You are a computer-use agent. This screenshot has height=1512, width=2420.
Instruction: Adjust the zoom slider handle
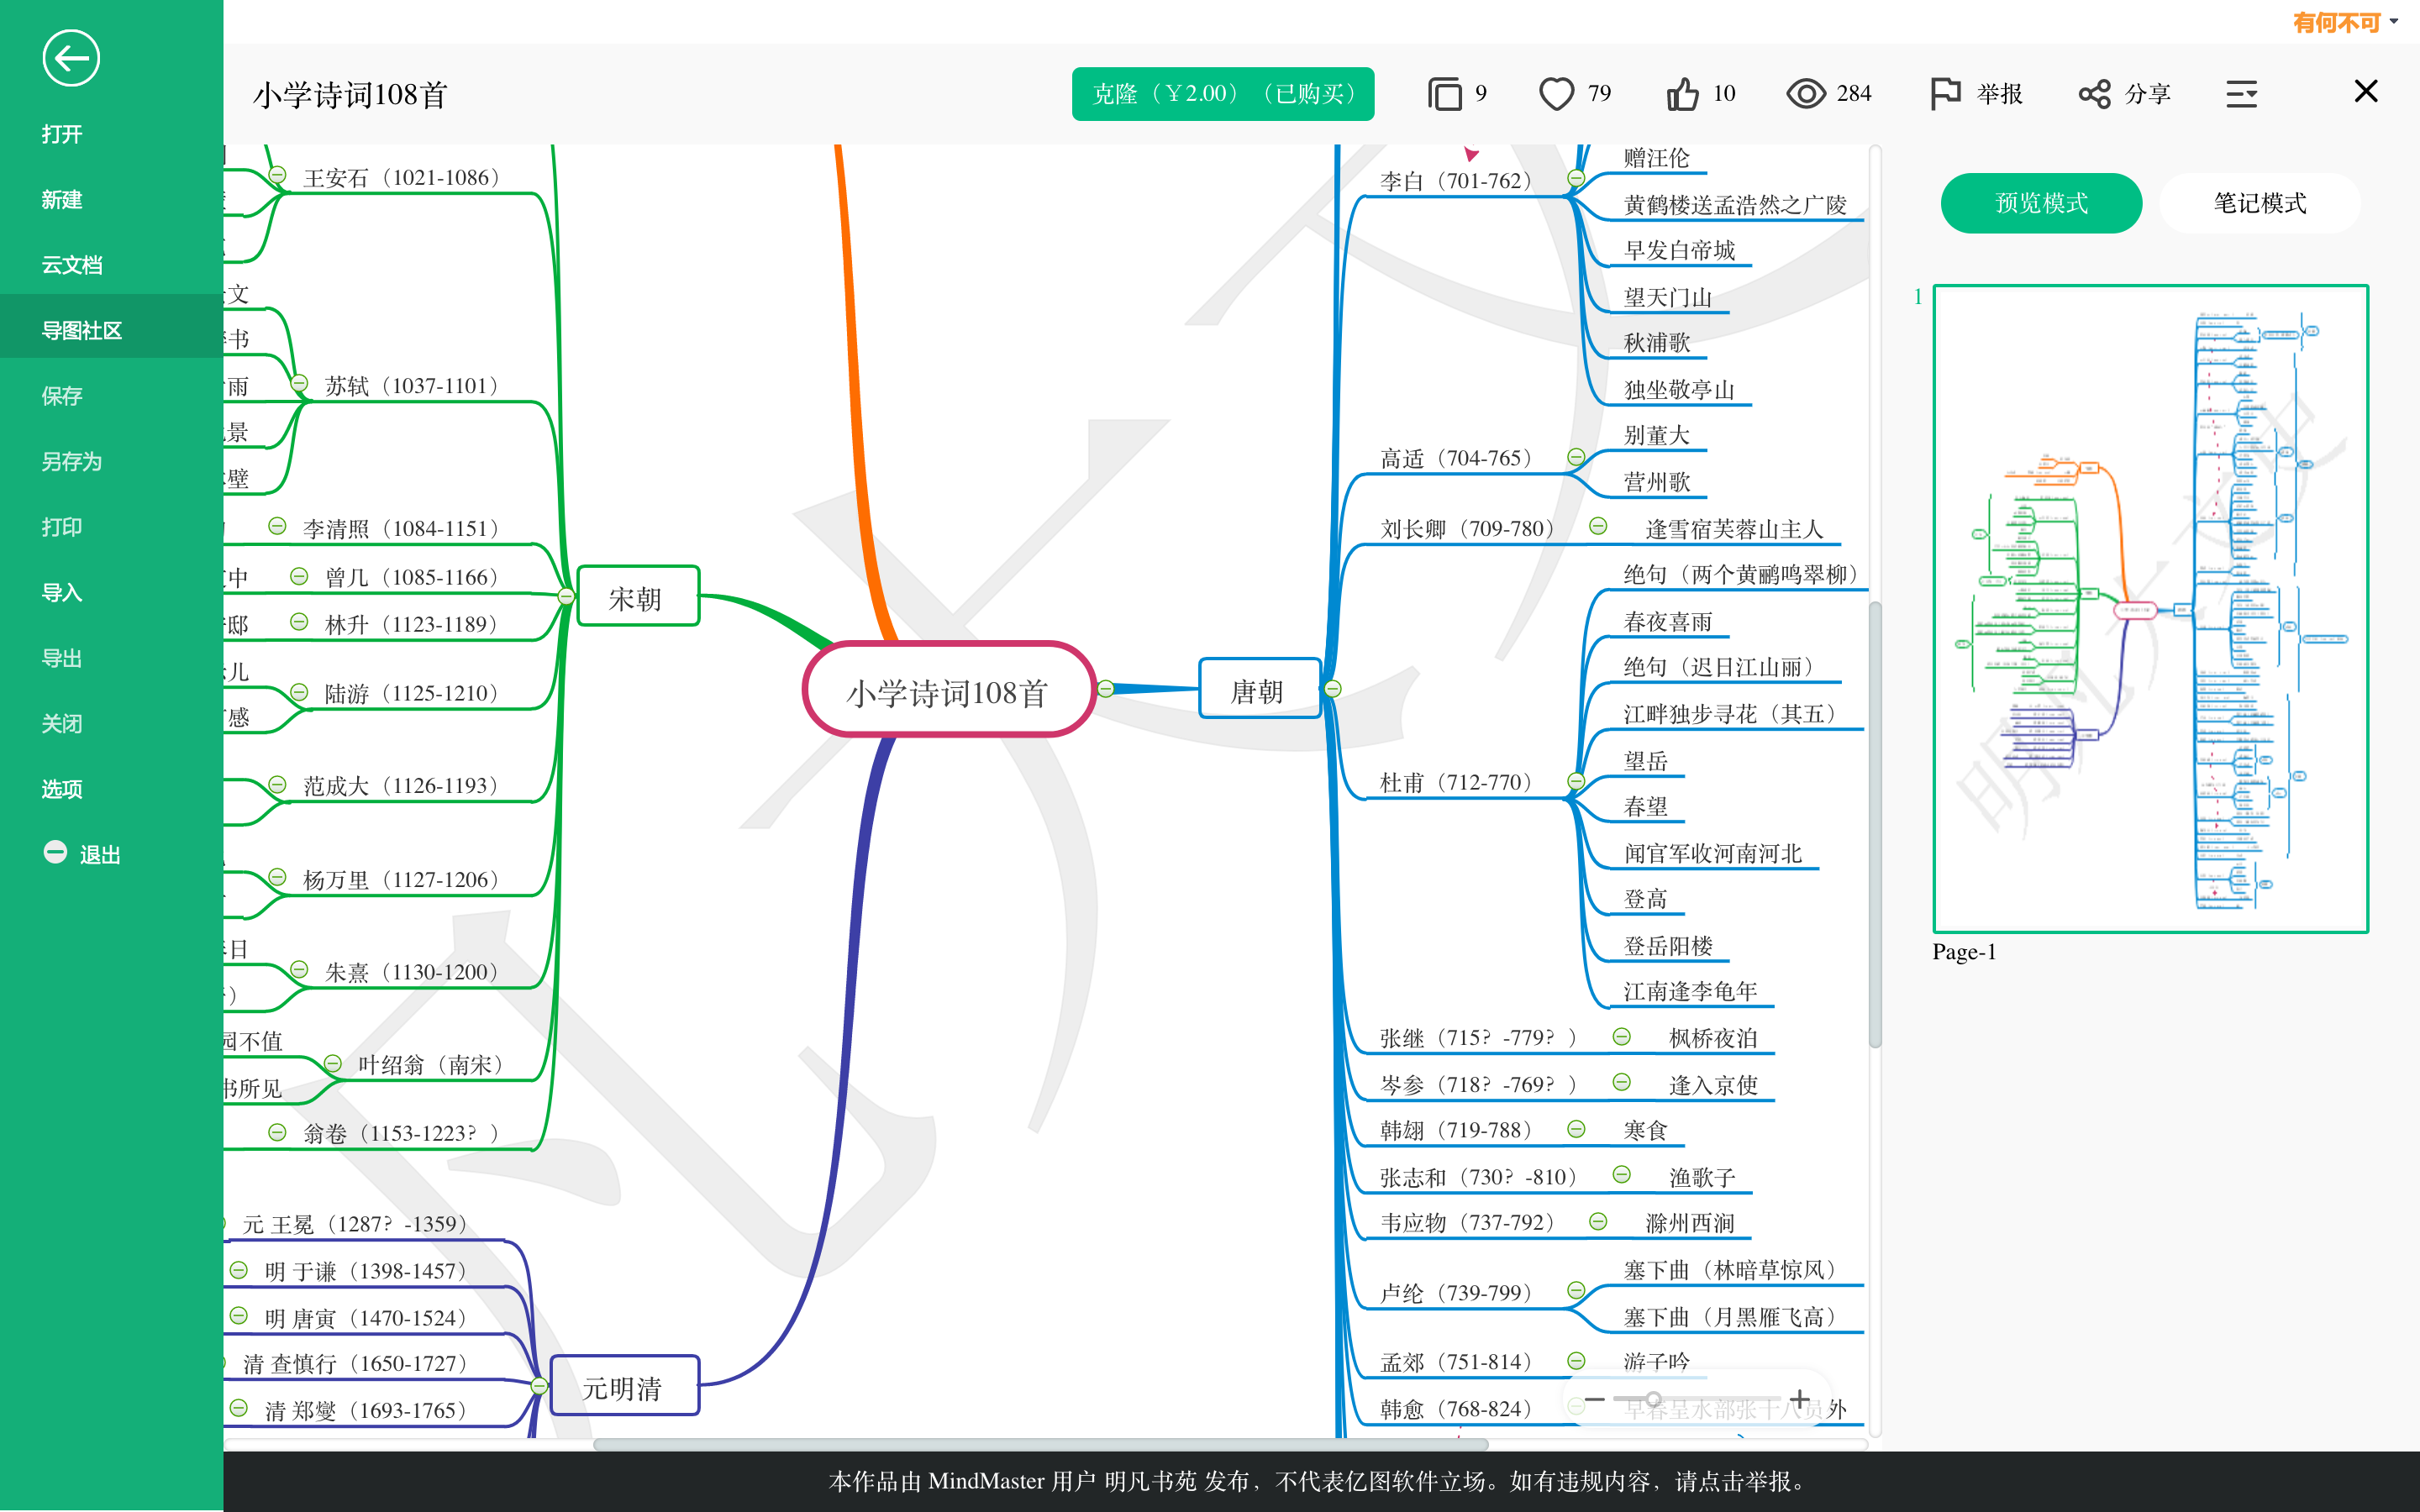1654,1399
